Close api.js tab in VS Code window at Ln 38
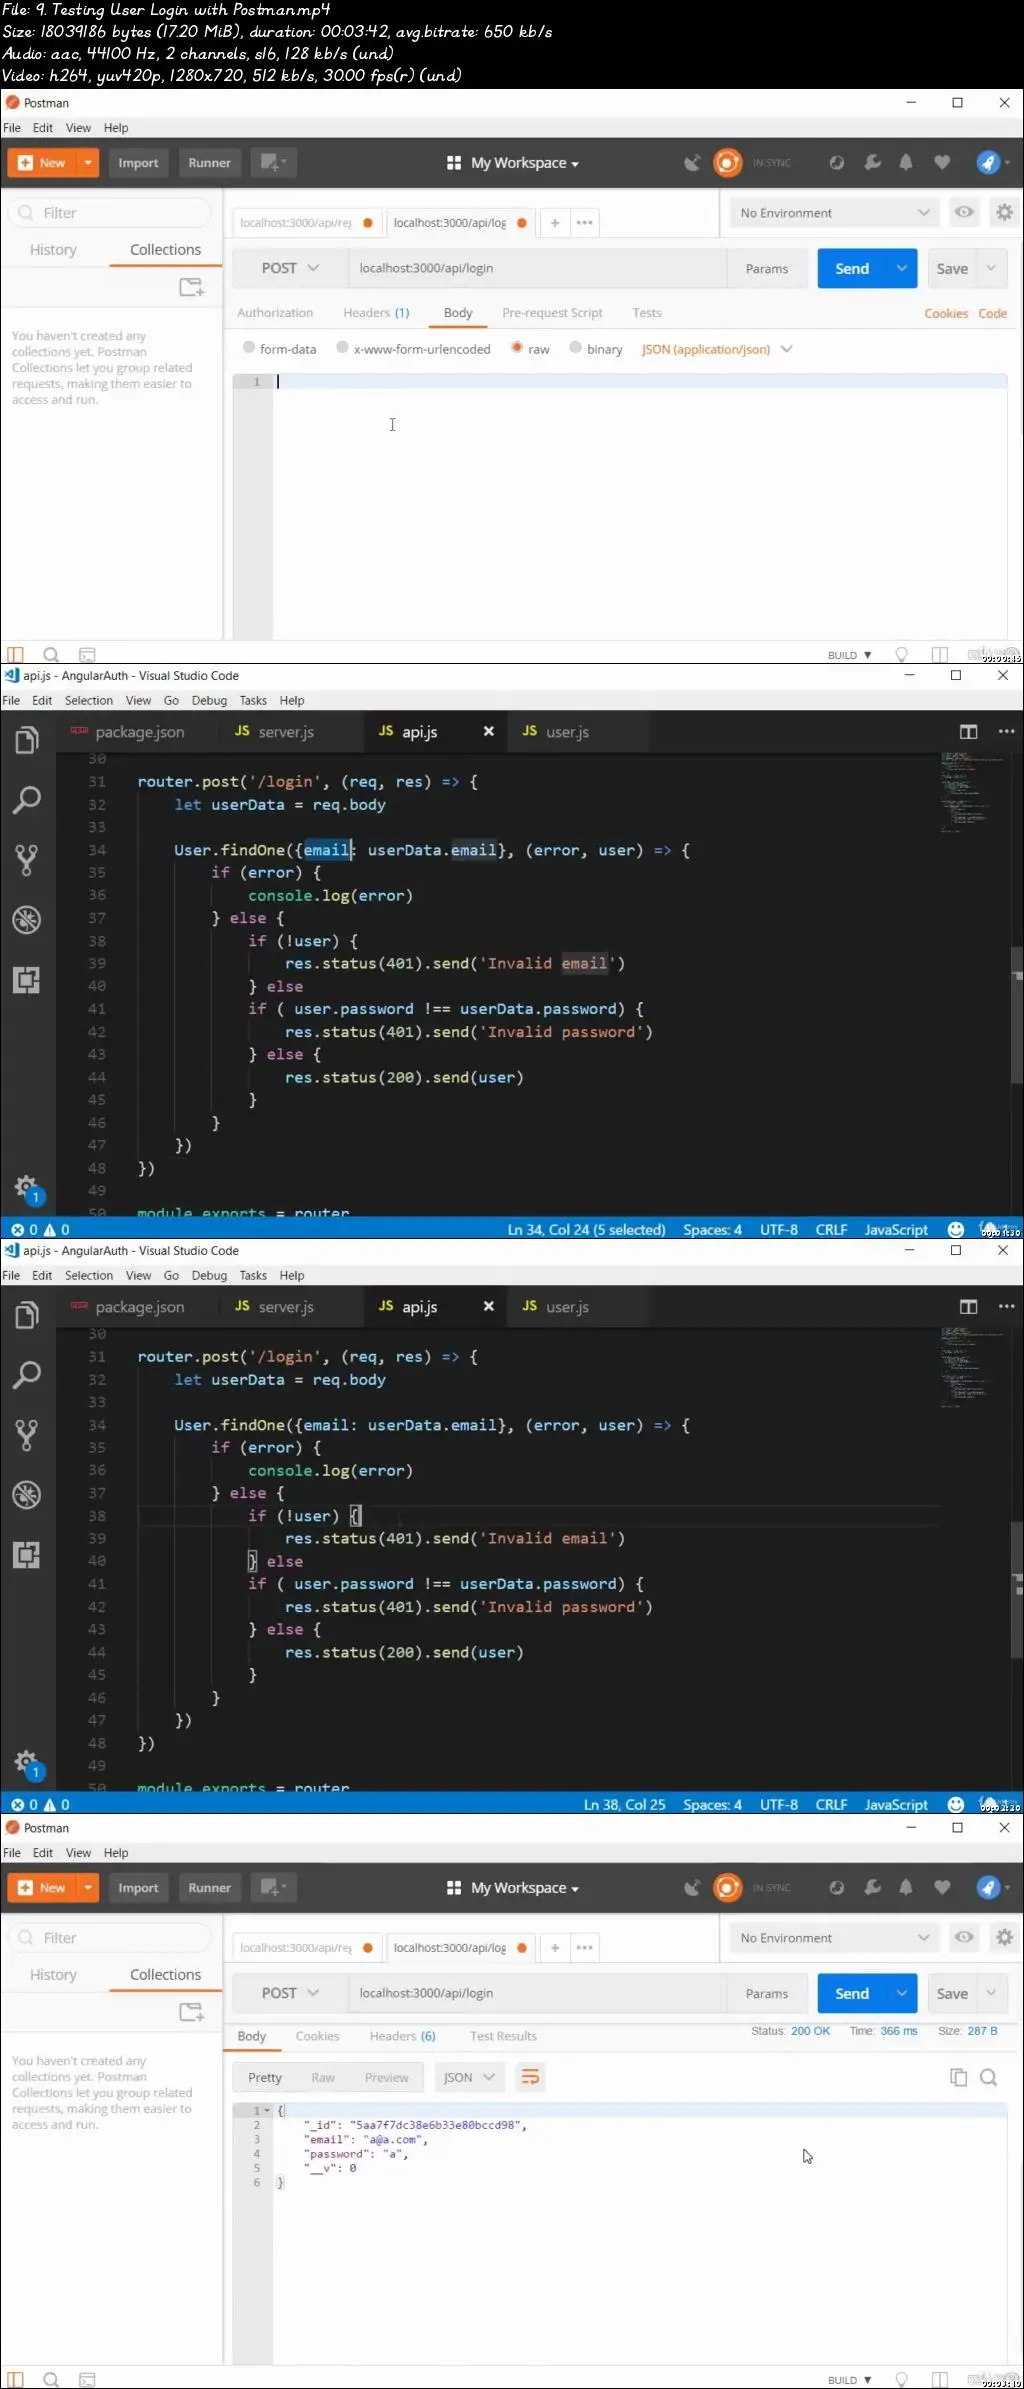Viewport: 1024px width, 2389px height. pos(488,1307)
